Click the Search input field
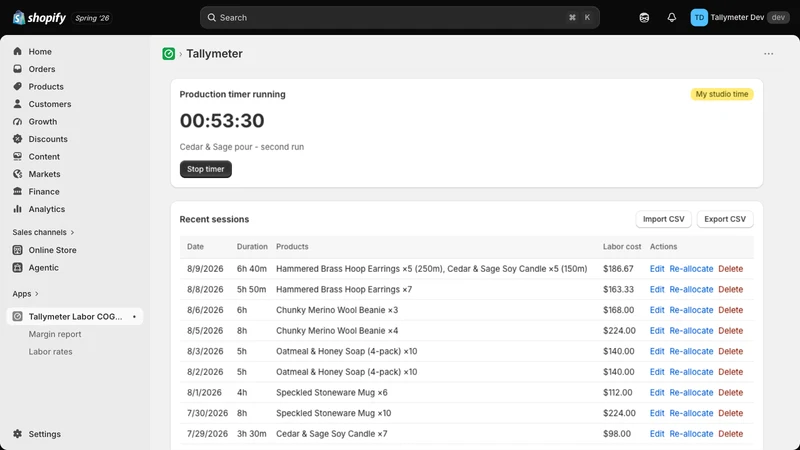 399,18
